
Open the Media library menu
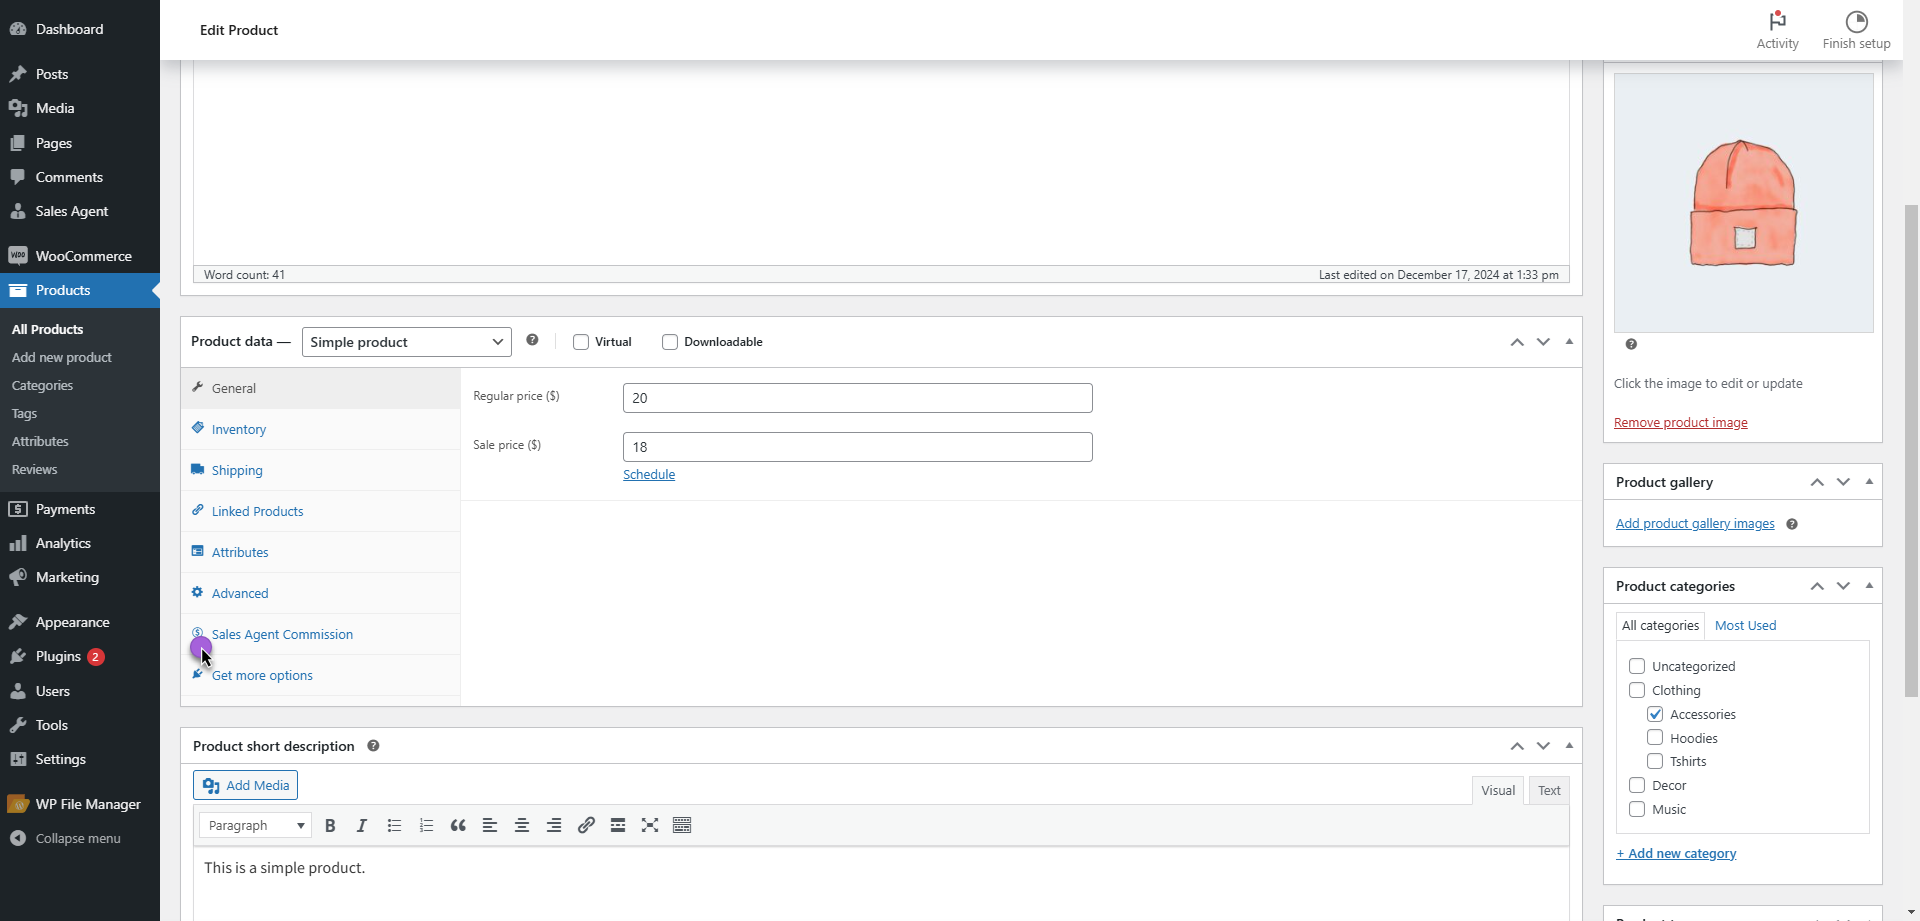80,108
